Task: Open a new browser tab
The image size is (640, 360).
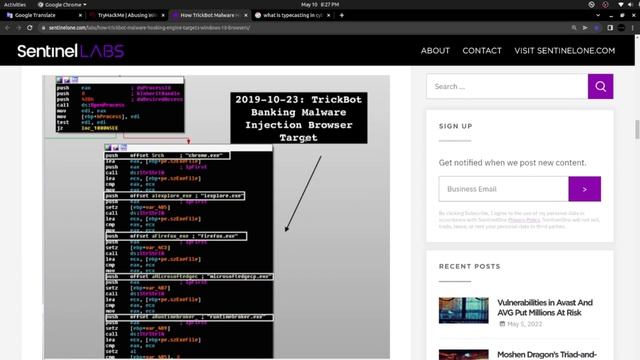Action: pos(342,15)
